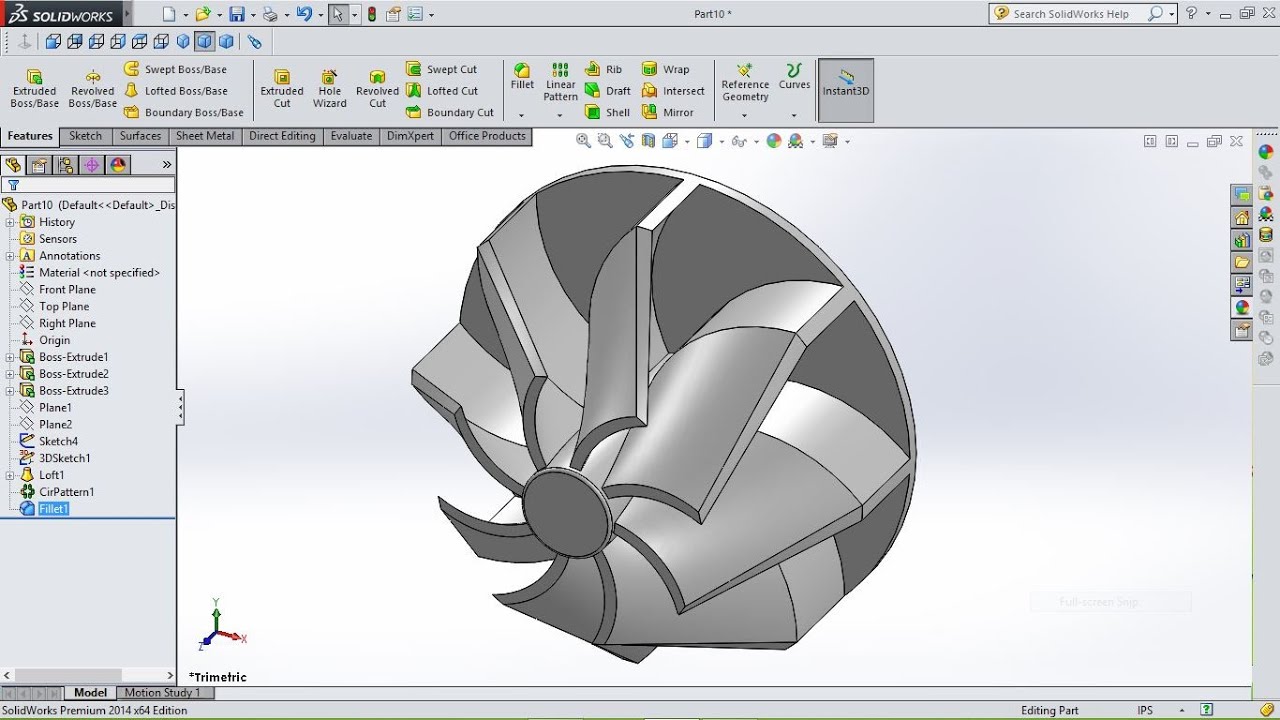Choose Swept Boss/Base

175,69
